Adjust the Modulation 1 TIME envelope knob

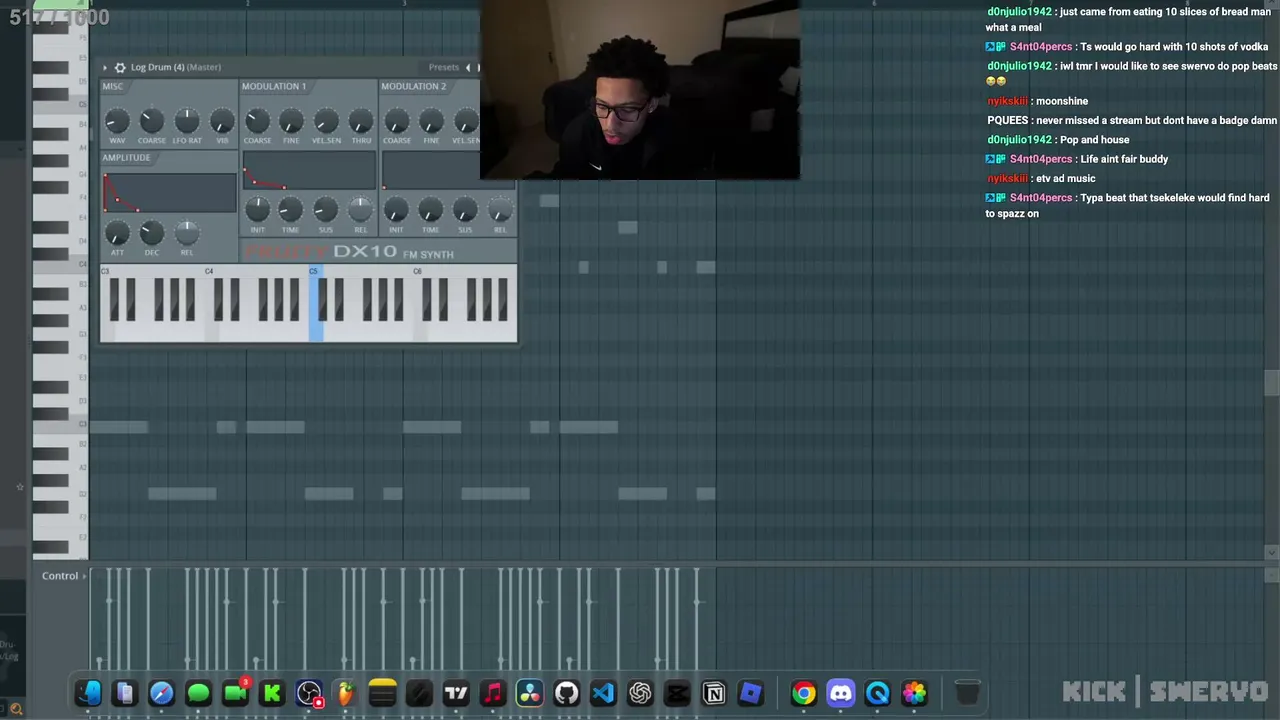coord(291,209)
